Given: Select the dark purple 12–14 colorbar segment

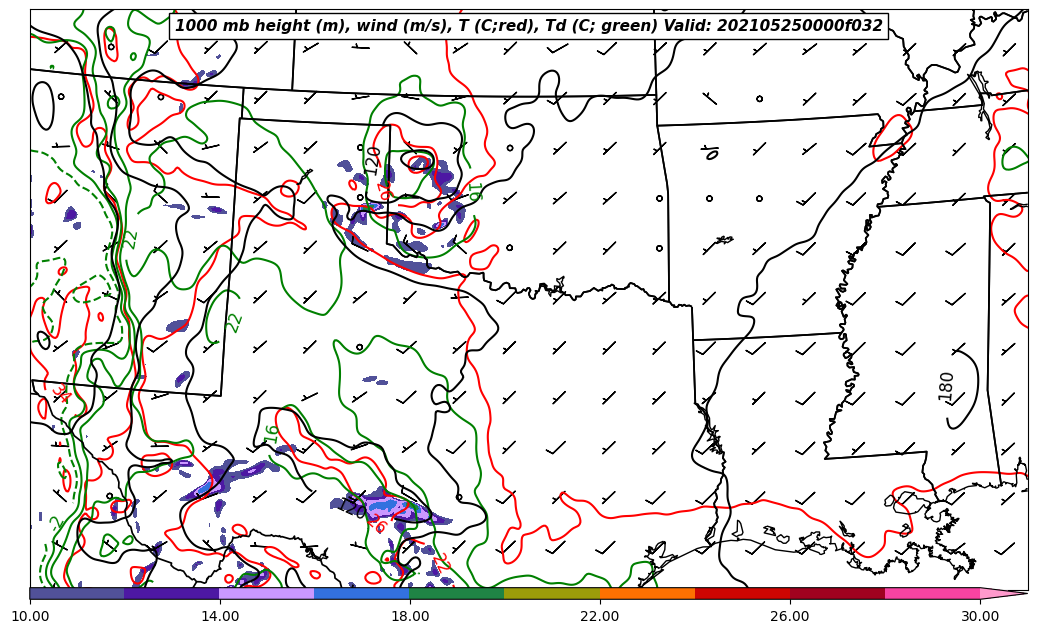Looking at the screenshot, I should (x=172, y=593).
